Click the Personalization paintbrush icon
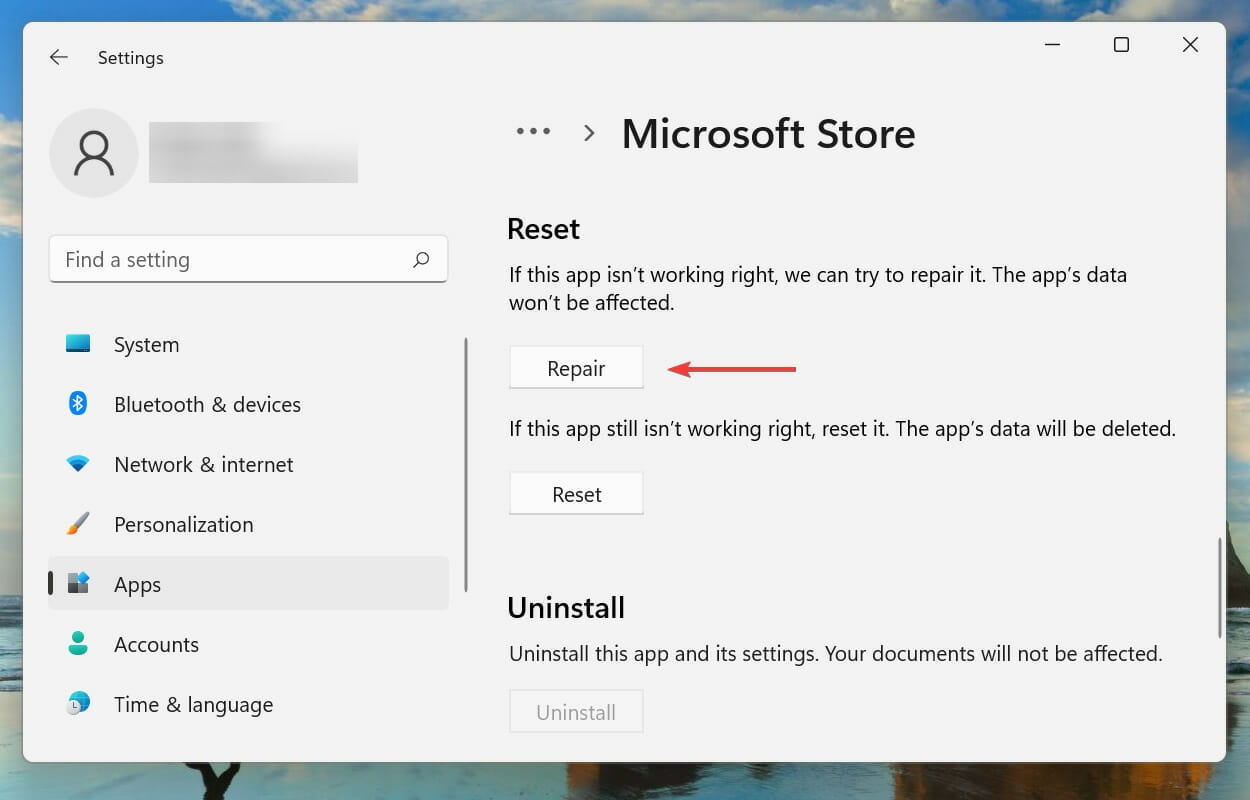The height and width of the screenshot is (800, 1250). click(x=78, y=524)
